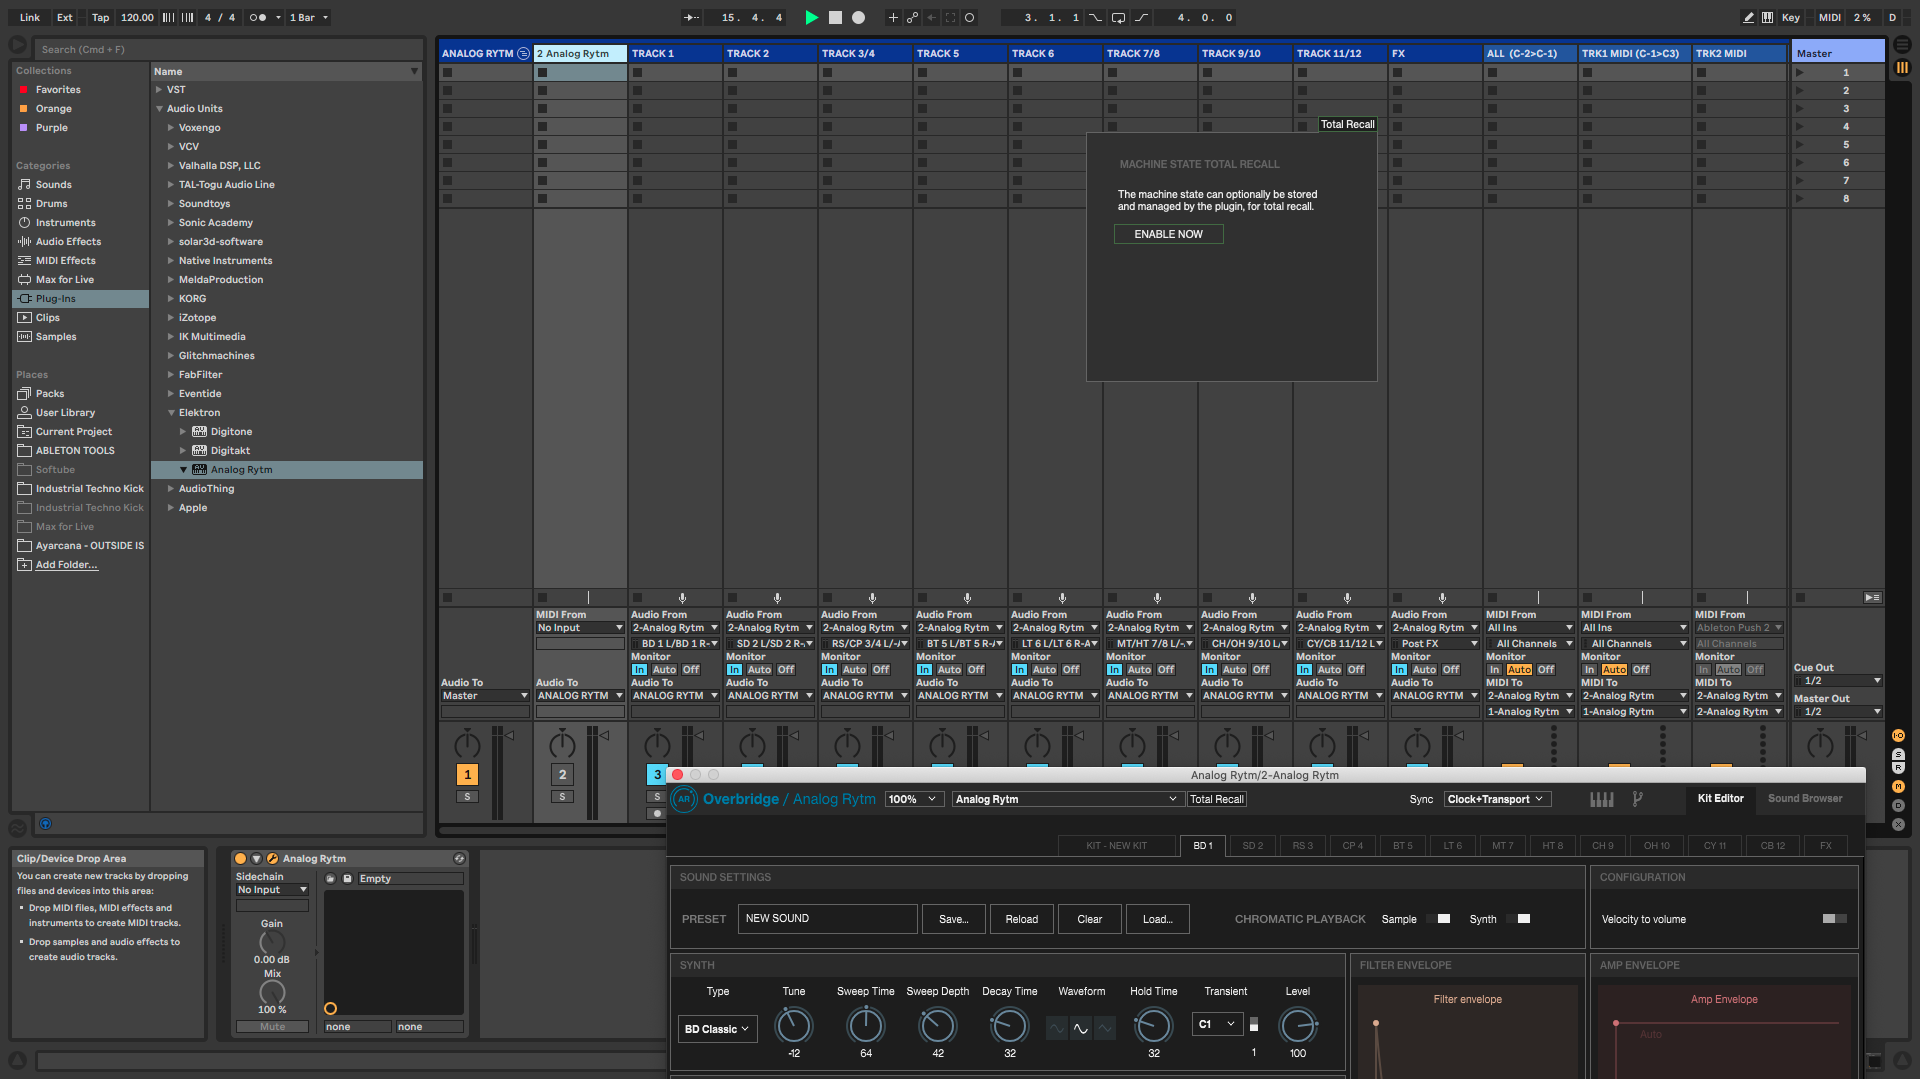Click the browser search field
1920x1079 pixels.
point(228,49)
